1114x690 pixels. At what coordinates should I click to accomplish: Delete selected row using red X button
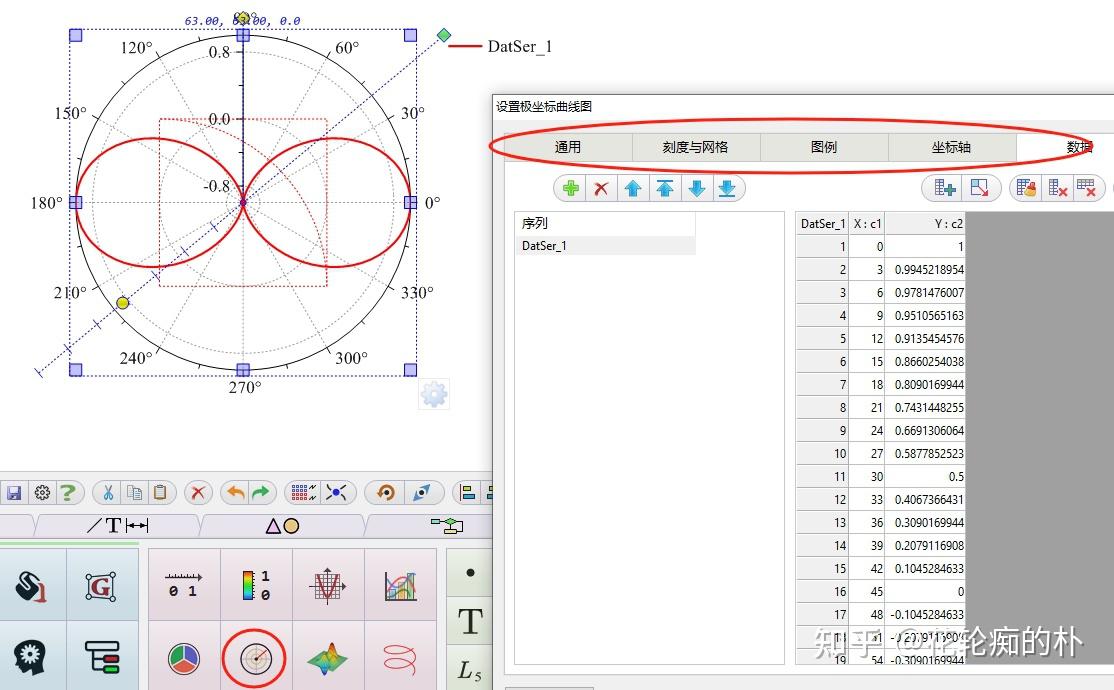(599, 187)
